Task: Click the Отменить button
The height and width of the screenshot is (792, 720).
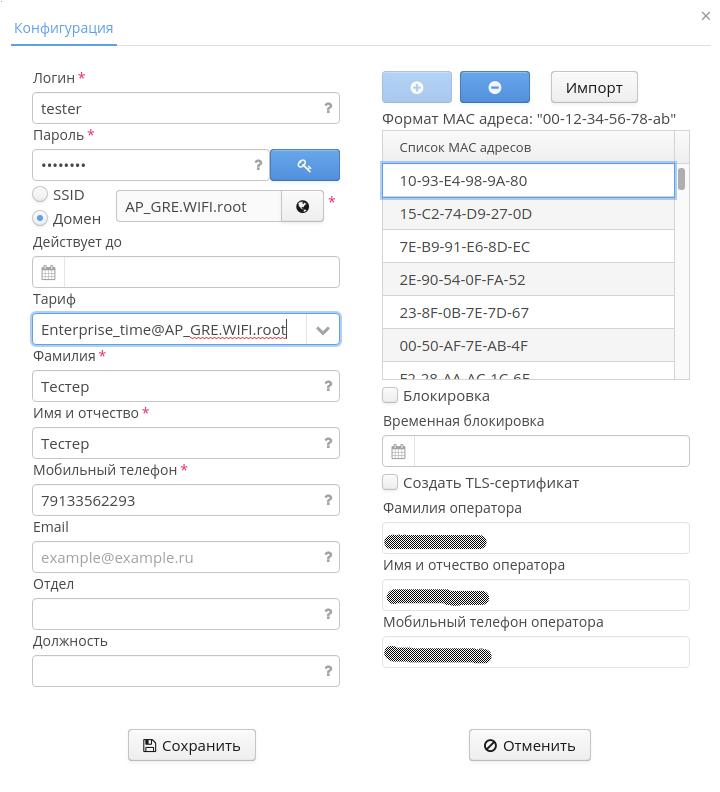Action: click(529, 745)
